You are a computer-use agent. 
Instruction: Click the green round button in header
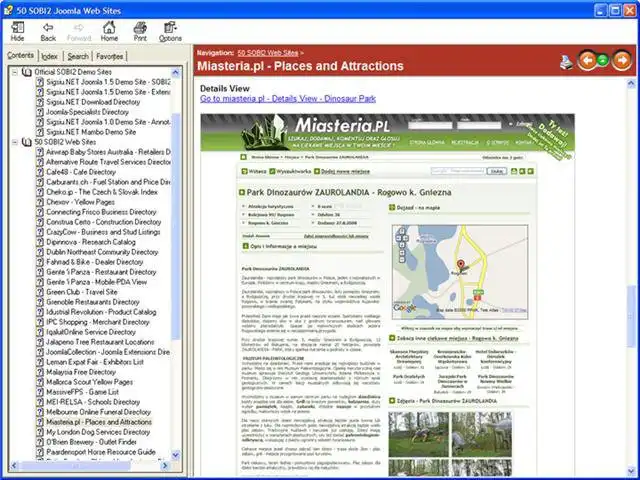click(x=602, y=60)
